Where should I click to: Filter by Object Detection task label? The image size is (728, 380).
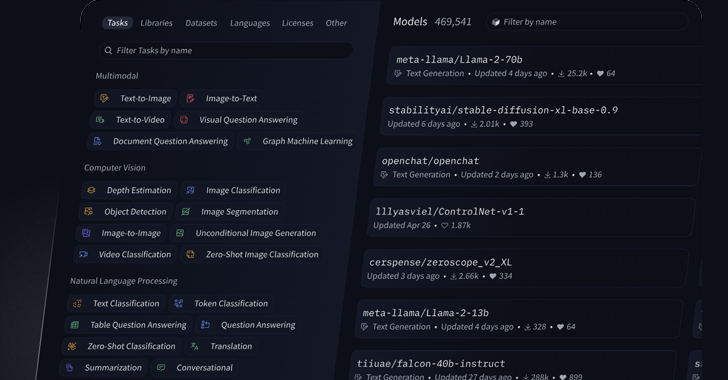point(135,211)
